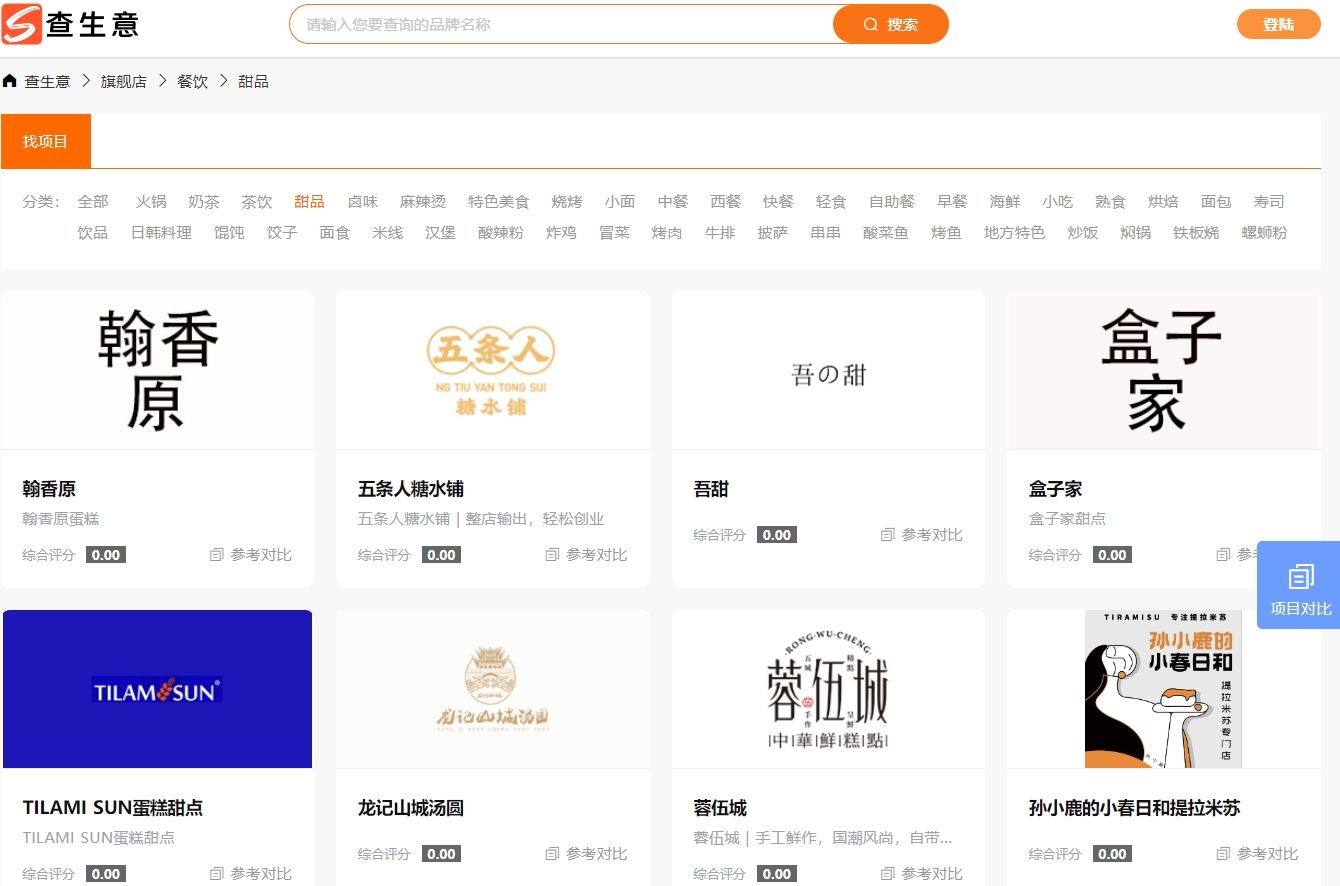Select the highlighted 甜品 category filter
Image resolution: width=1340 pixels, height=886 pixels.
(310, 202)
